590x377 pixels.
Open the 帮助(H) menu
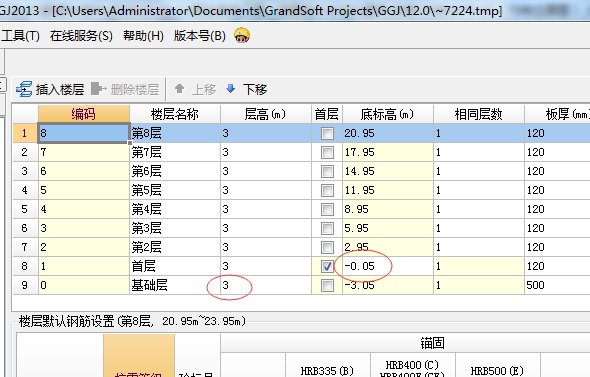tap(143, 36)
